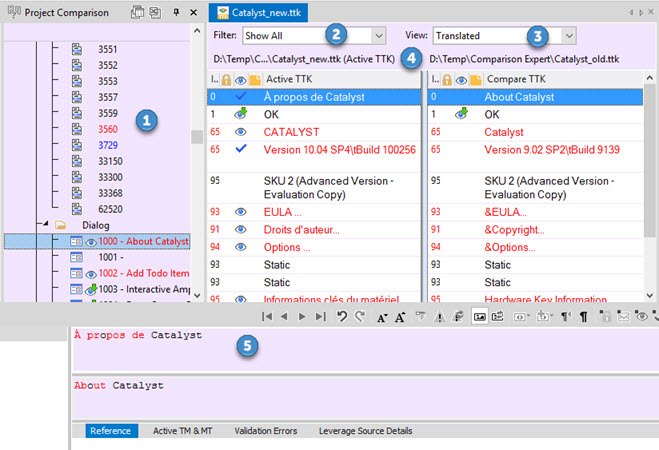Viewport: 659px width, 450px height.
Task: Click the Compare TTK vertical scrollbar thumb
Action: point(650,160)
